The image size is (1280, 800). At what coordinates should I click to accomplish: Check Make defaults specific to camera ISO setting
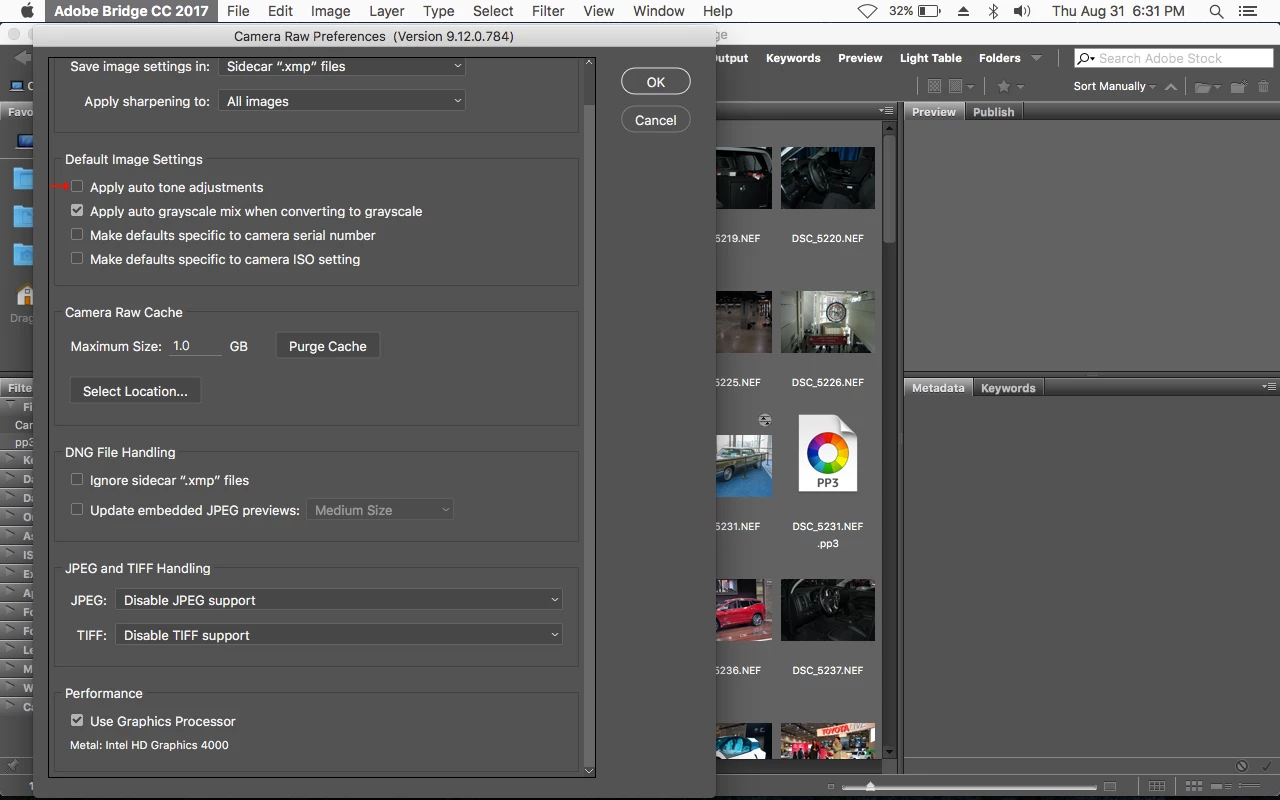coord(77,259)
